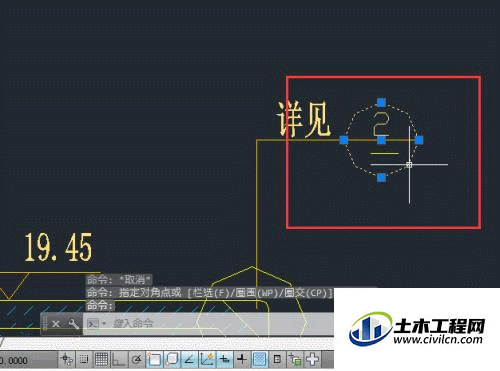Select the number 2 inside the circle
Viewport: 500px width, 371px height.
click(x=381, y=124)
